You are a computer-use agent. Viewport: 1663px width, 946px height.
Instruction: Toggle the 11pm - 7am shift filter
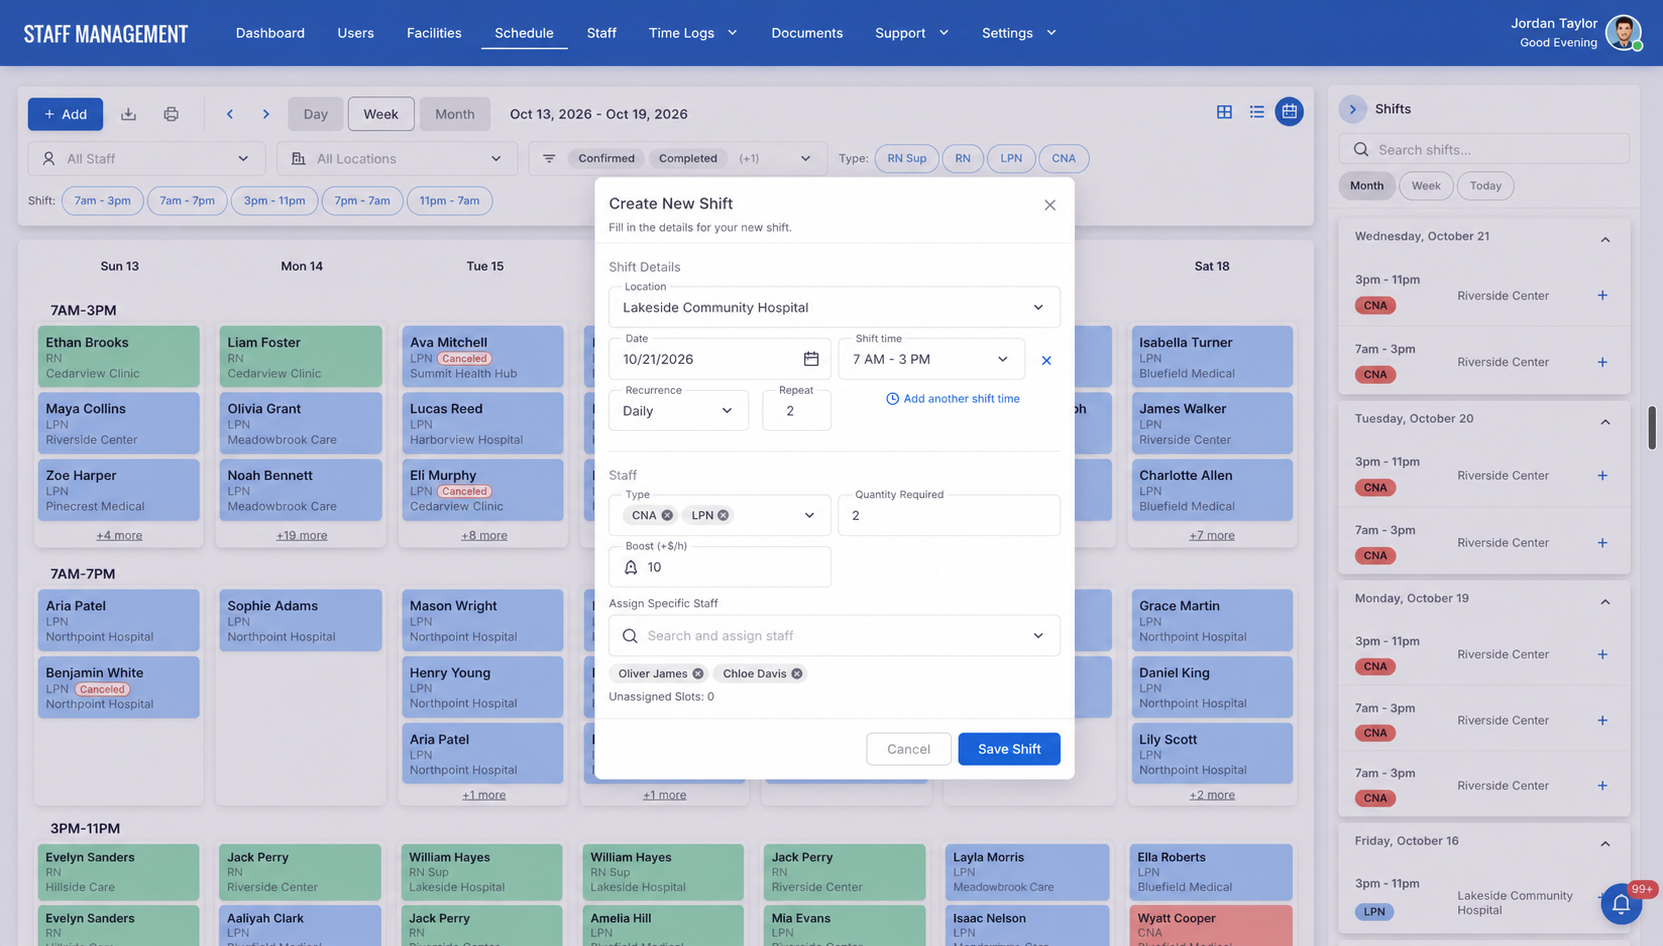coord(449,200)
